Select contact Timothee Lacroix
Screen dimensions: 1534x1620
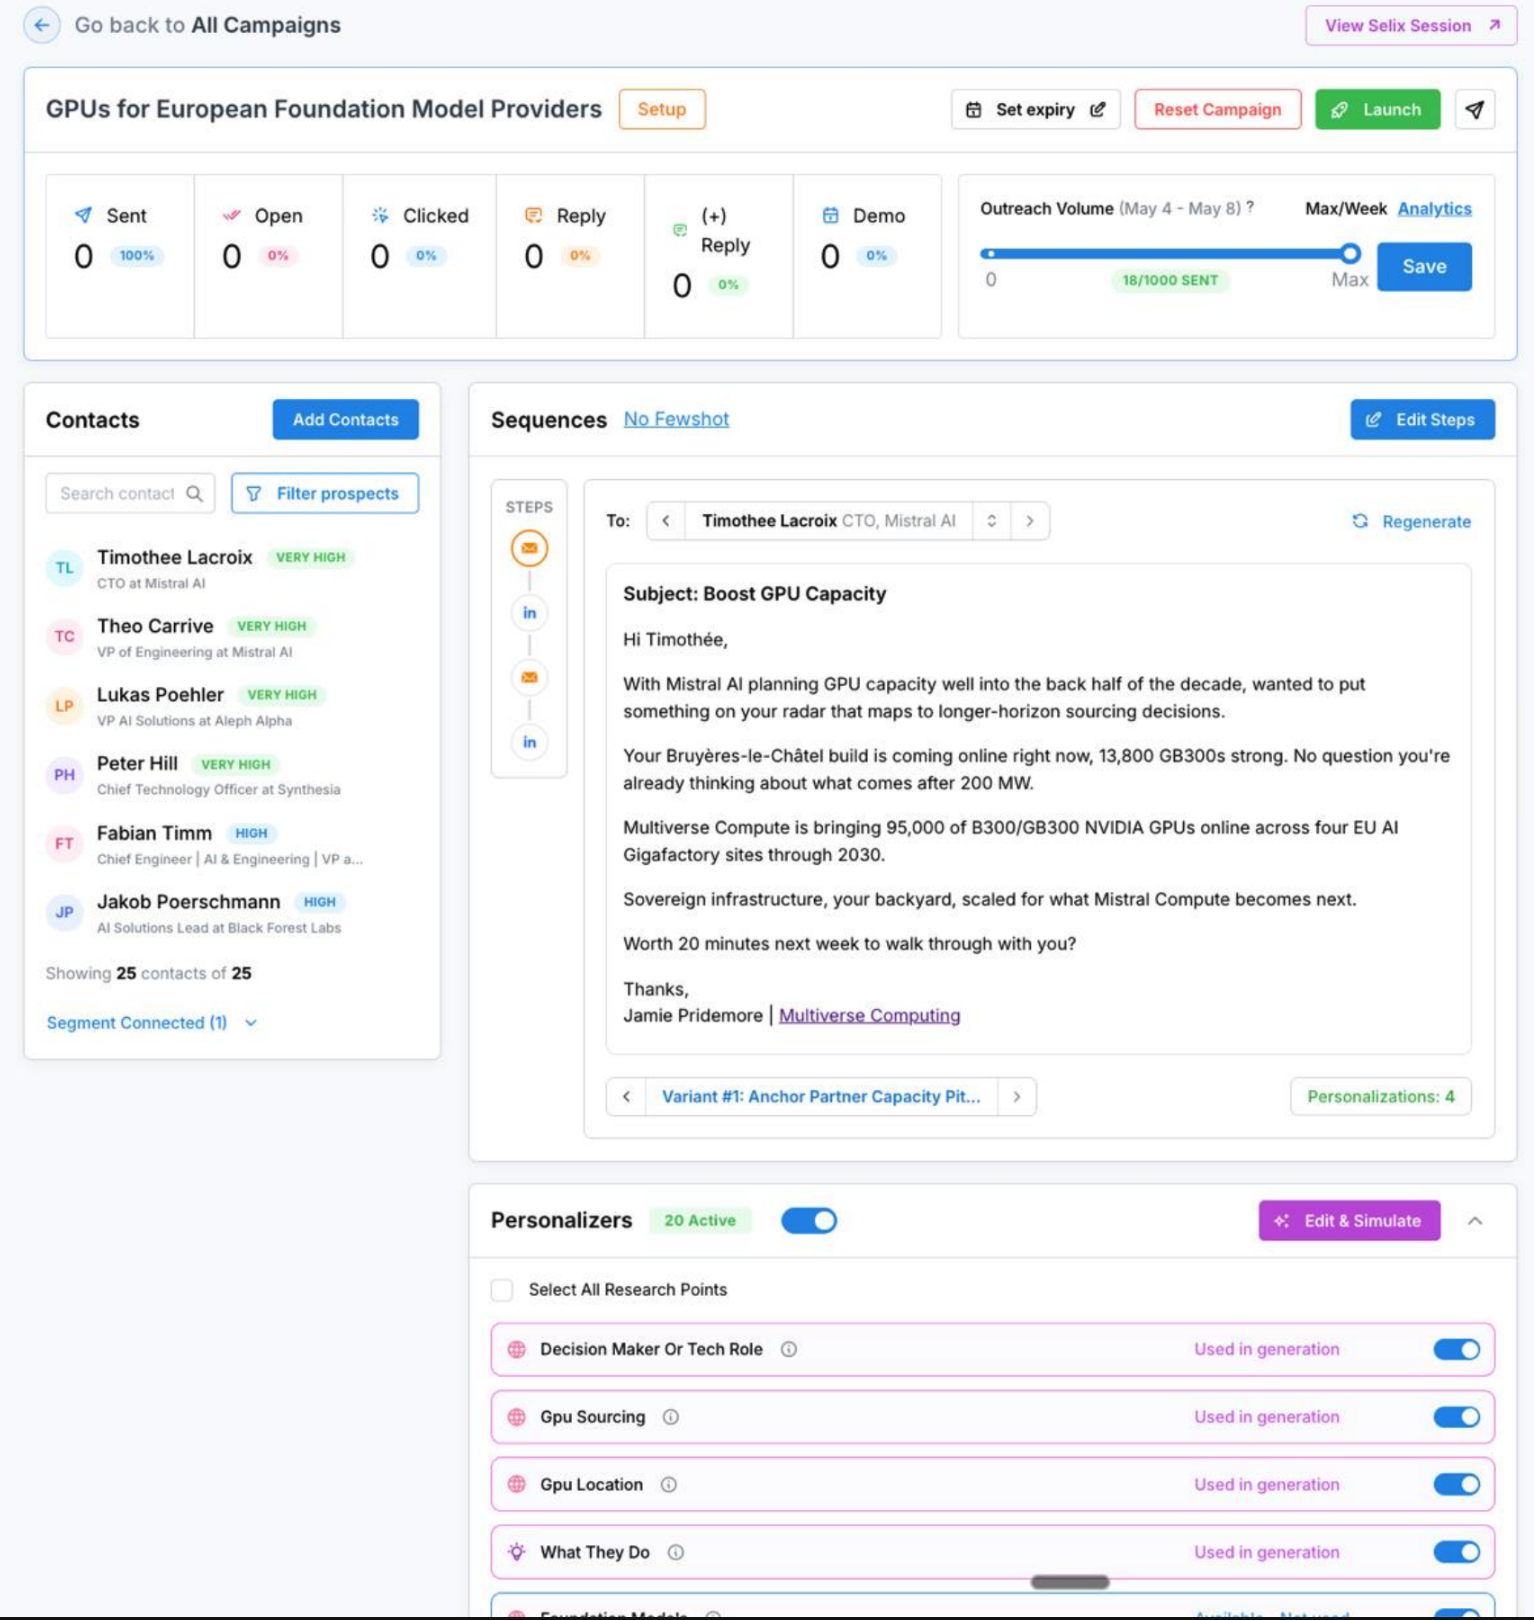point(230,568)
